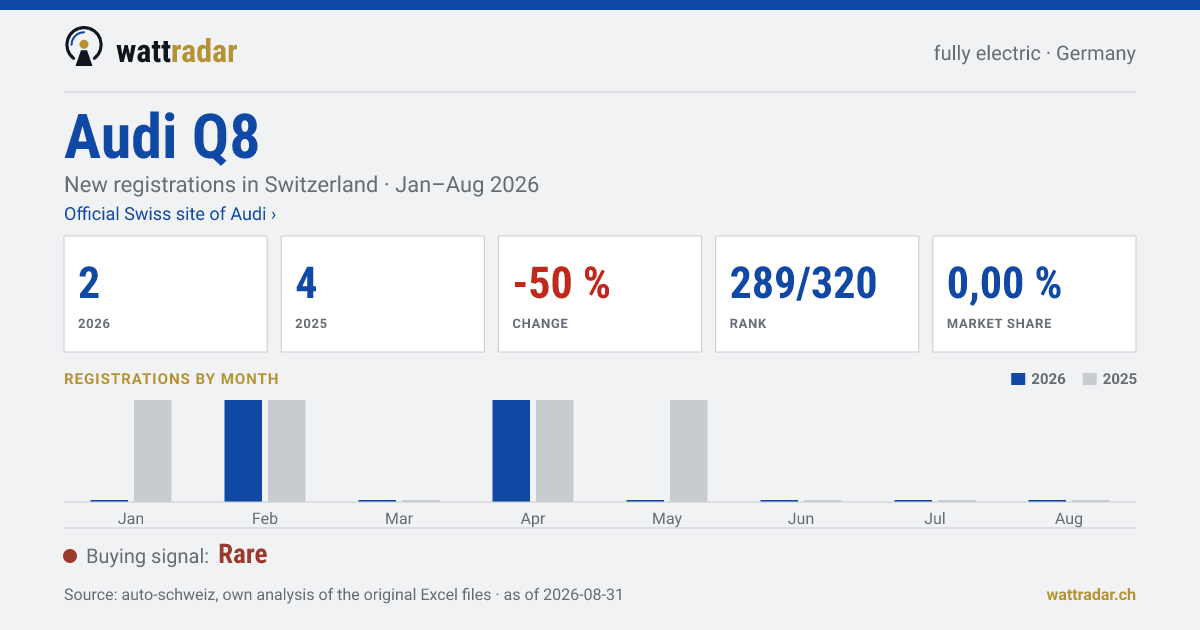Select the 2026 registrations stat card
The image size is (1200, 630).
pos(166,294)
